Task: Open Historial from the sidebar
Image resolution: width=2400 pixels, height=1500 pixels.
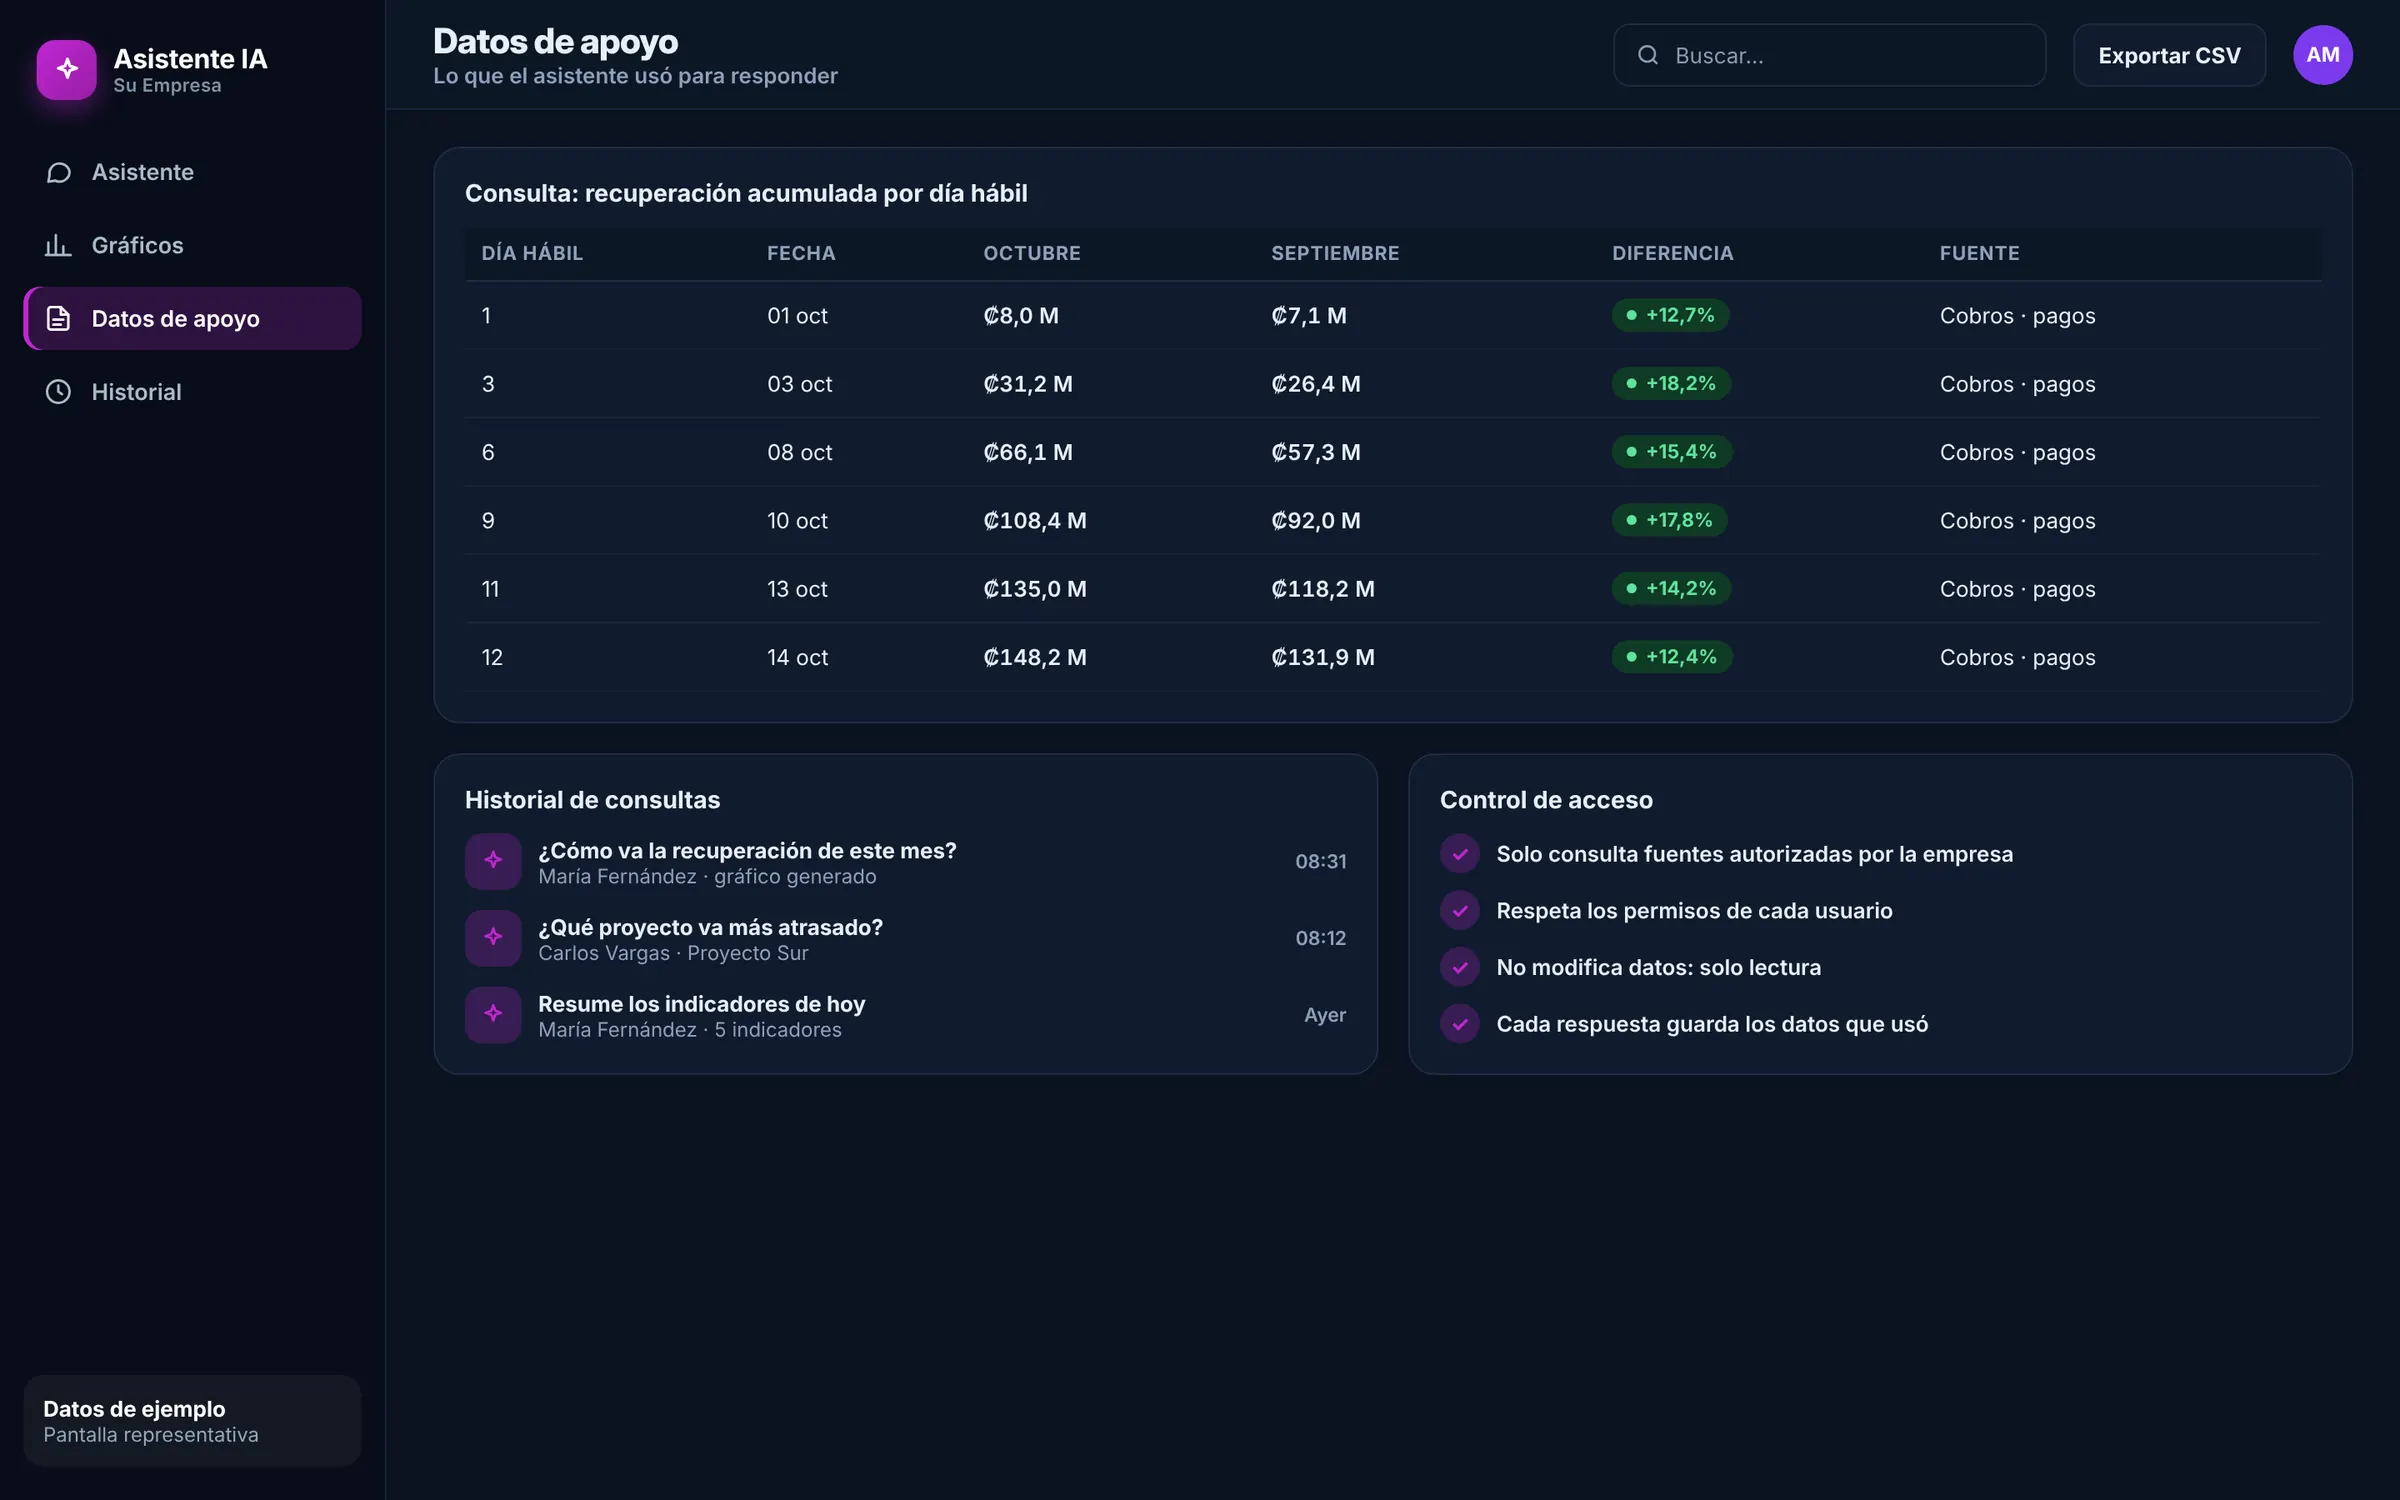Action: (193, 392)
